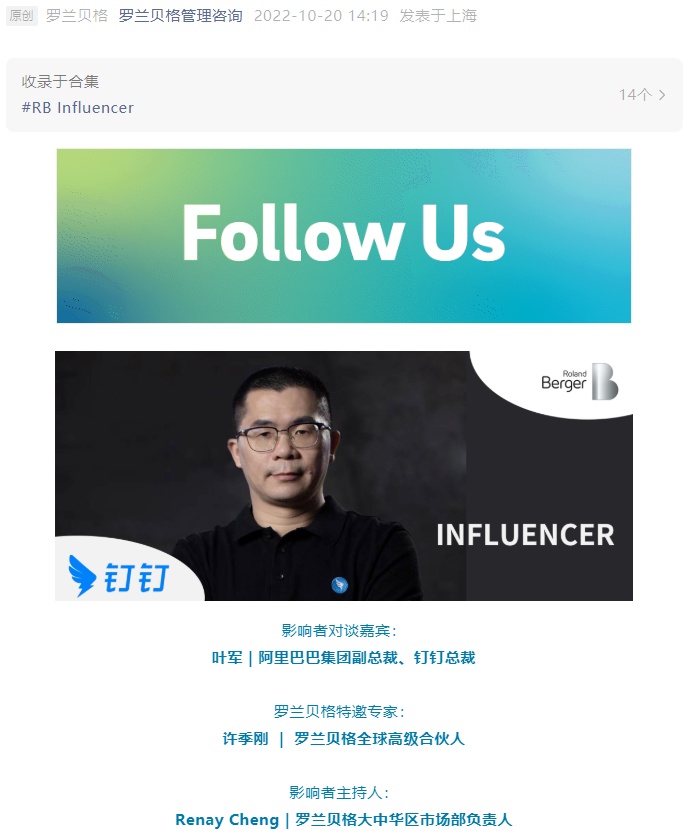This screenshot has width=683, height=838.
Task: Click the Follow Us banner
Action: (x=344, y=236)
